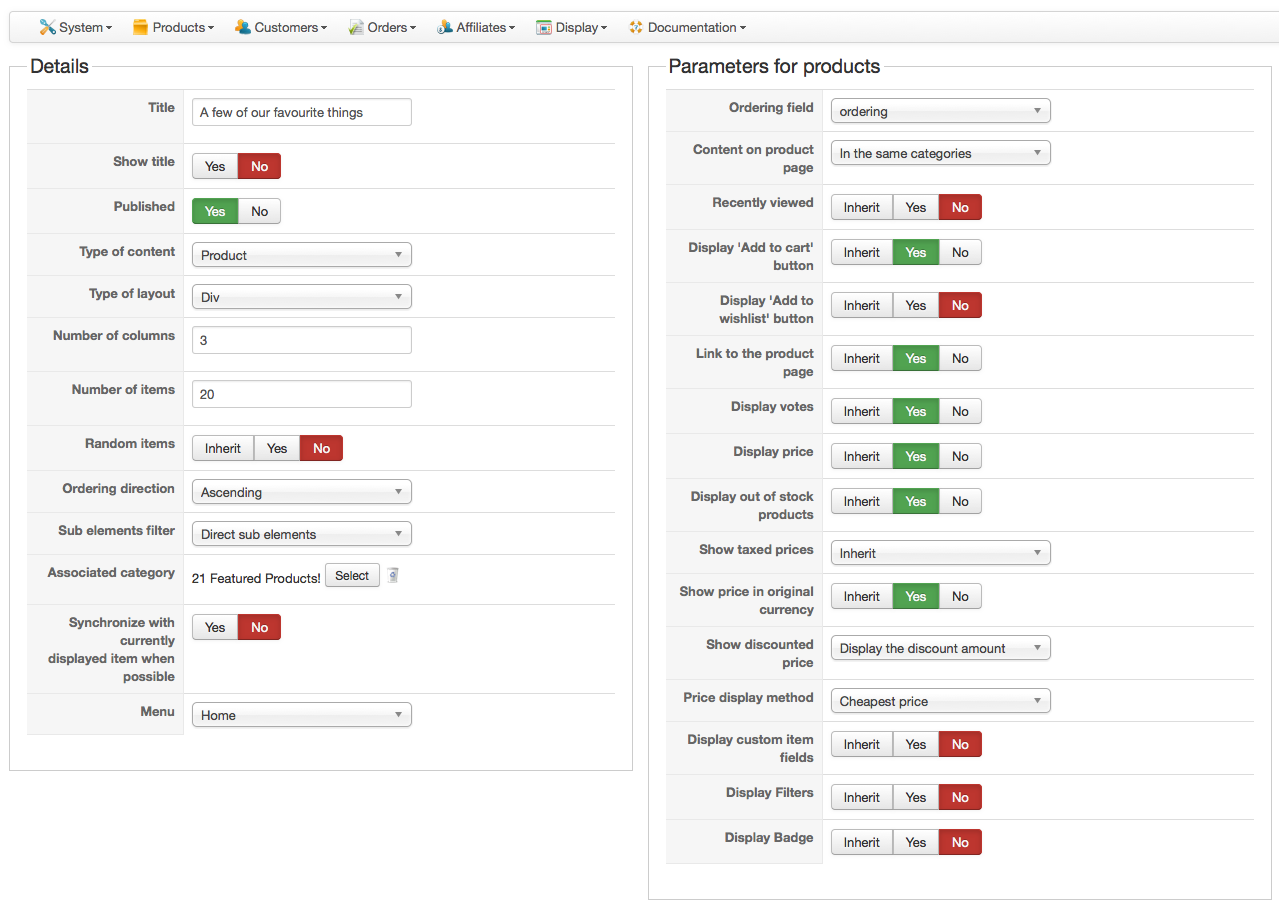
Task: Open the Type of content dropdown
Action: click(301, 255)
